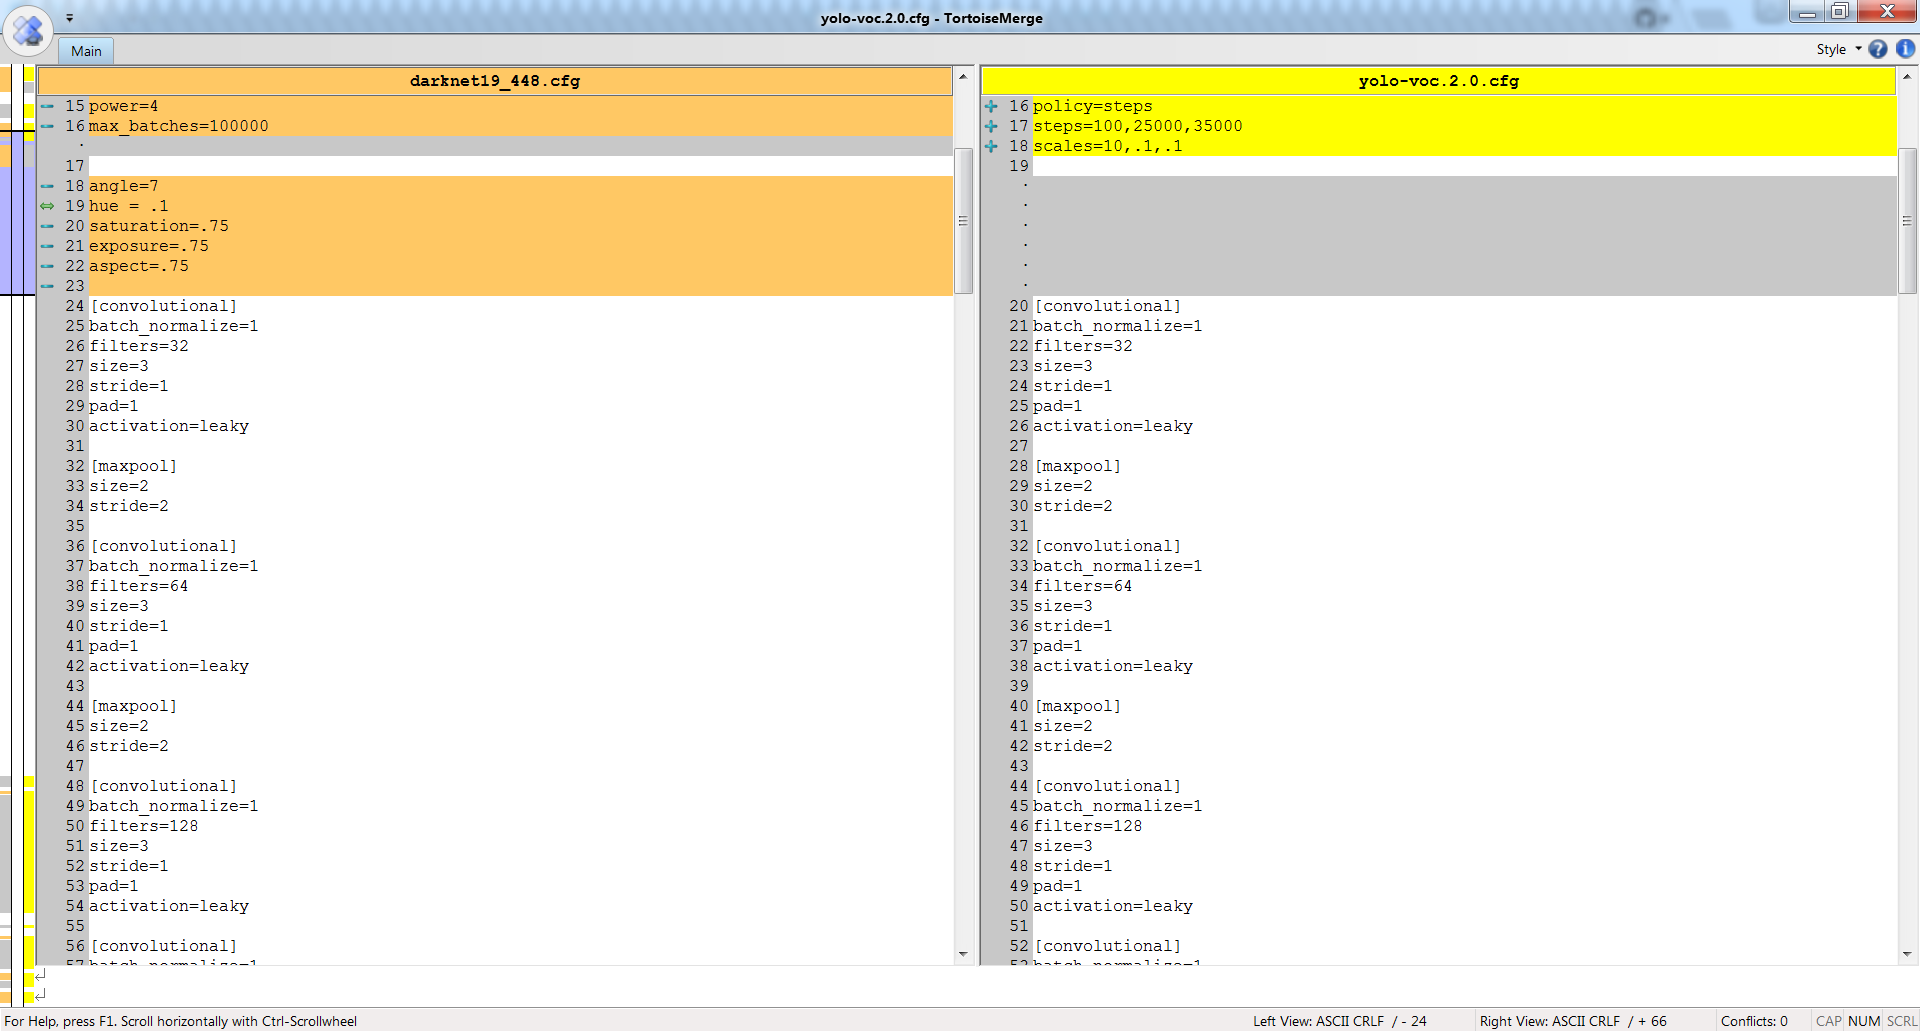
Task: Click the darknet19_448.cfg pane header
Action: point(495,81)
